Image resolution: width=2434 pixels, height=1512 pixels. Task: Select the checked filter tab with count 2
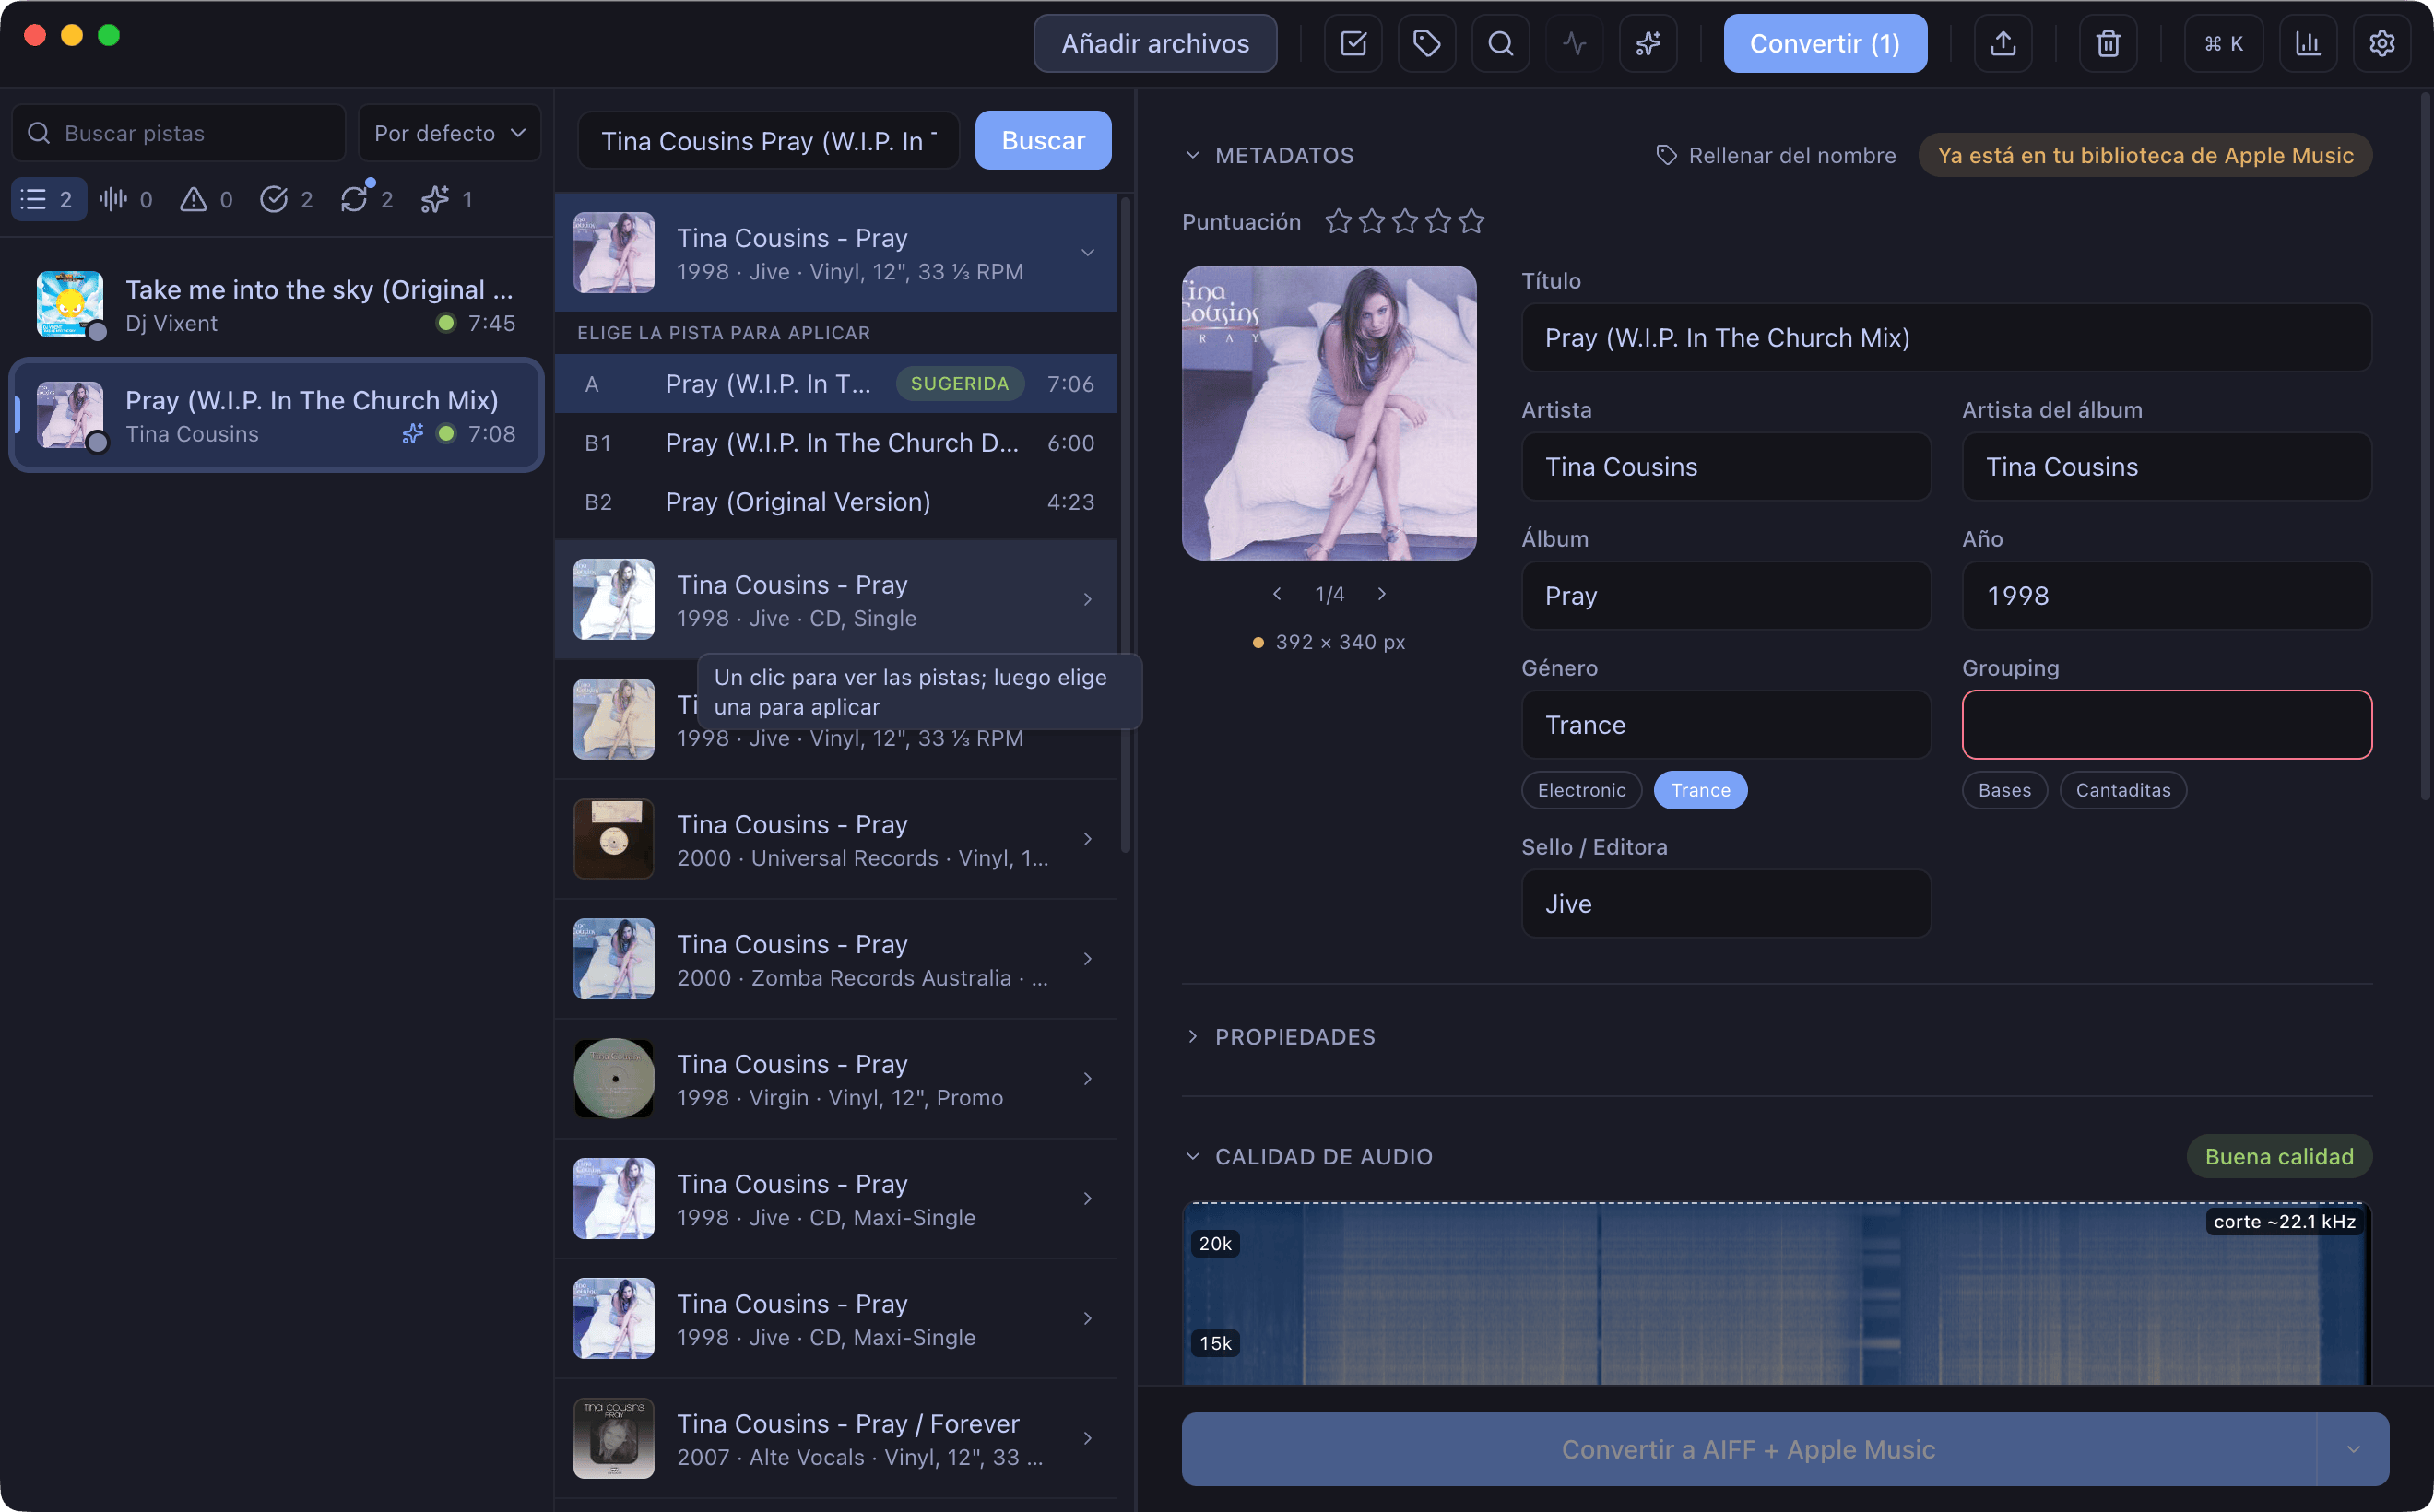click(286, 199)
